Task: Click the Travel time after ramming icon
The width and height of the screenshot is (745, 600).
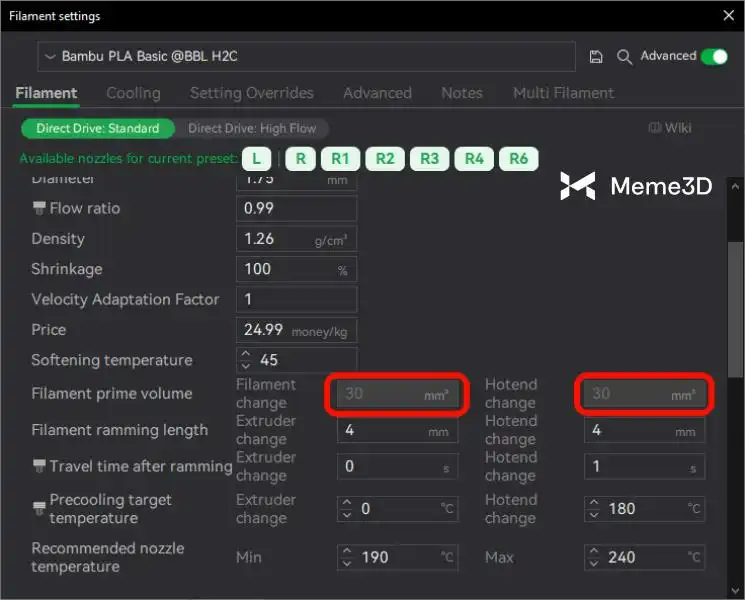Action: coord(39,466)
